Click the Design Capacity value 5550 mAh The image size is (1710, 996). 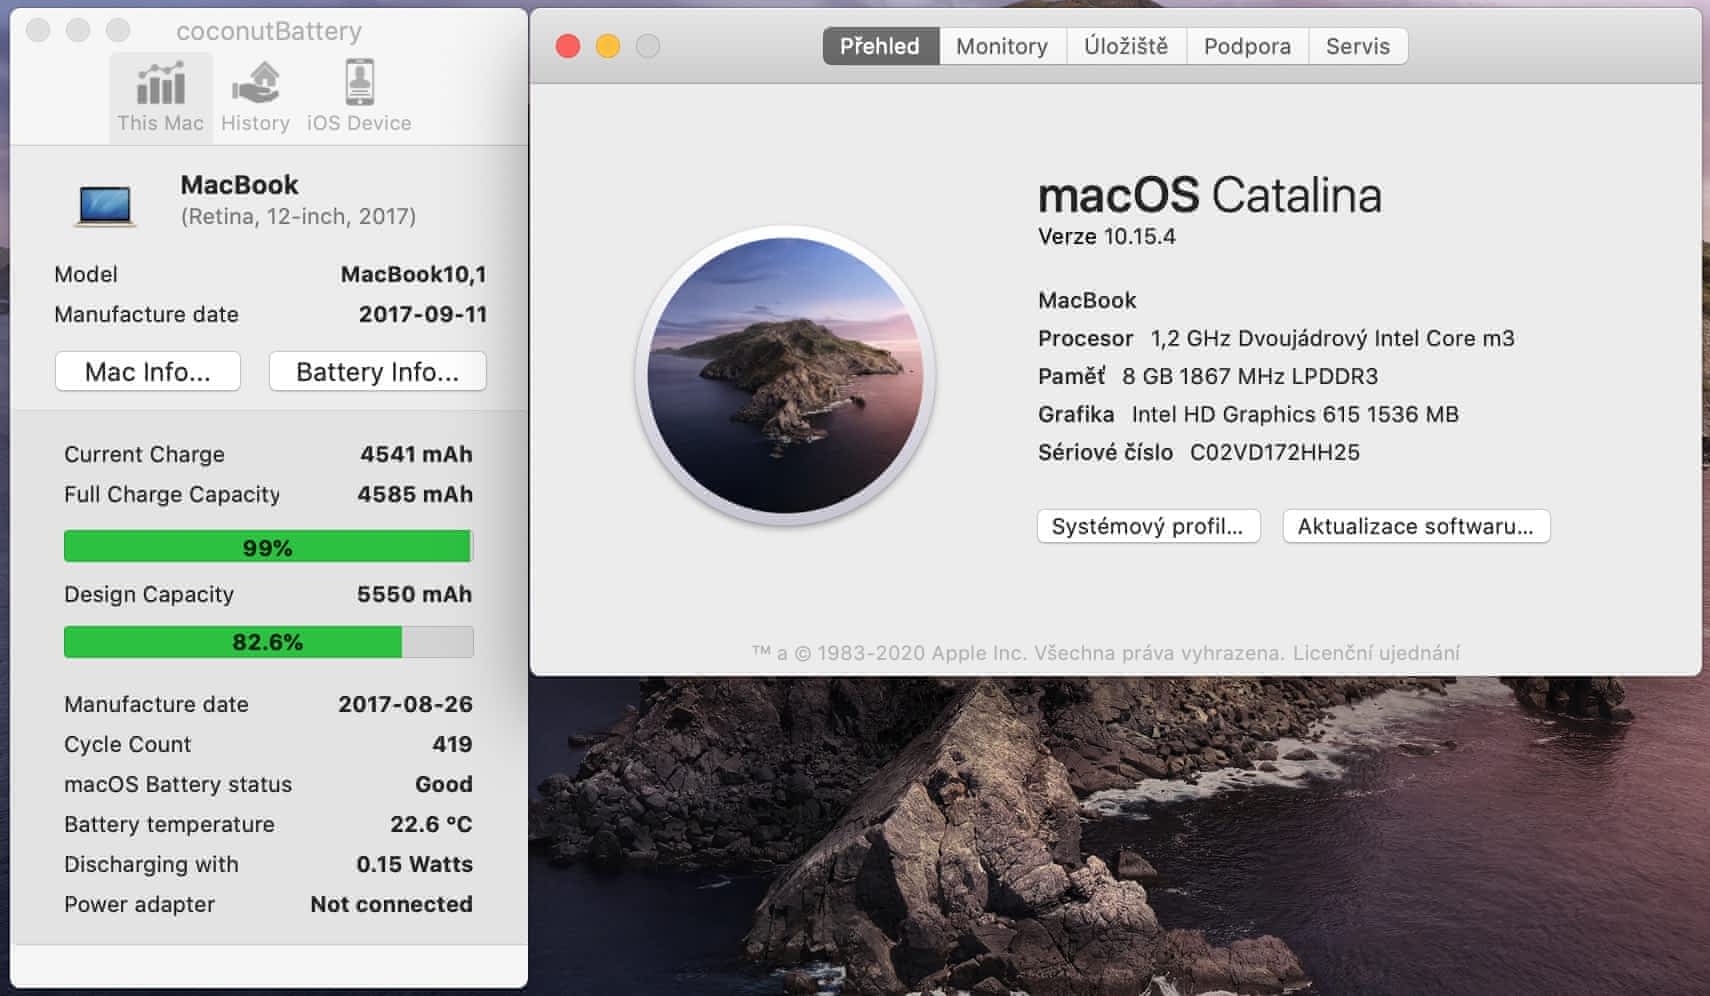pos(414,594)
